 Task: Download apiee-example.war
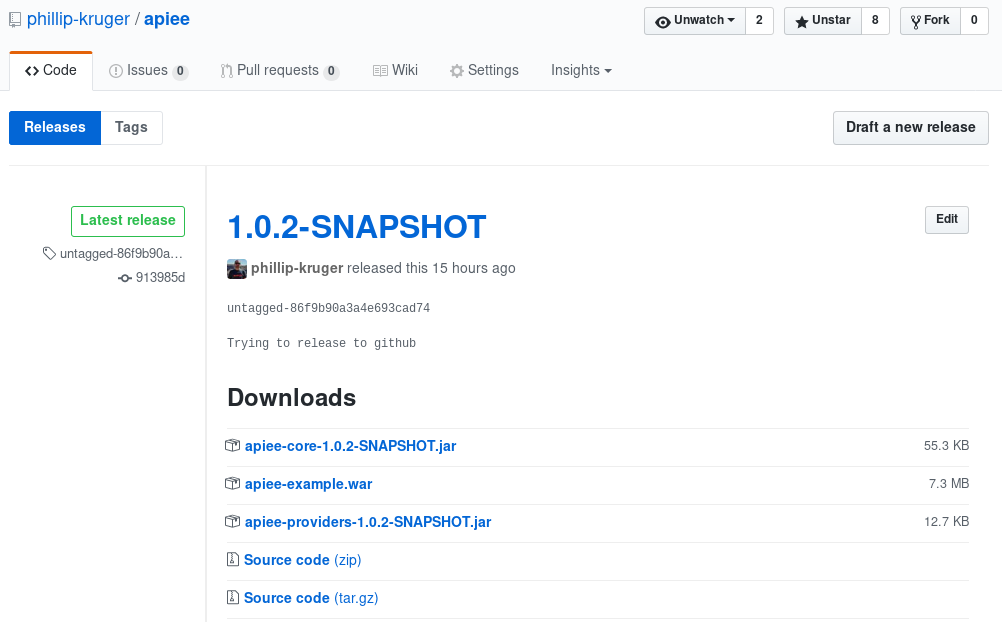309,485
